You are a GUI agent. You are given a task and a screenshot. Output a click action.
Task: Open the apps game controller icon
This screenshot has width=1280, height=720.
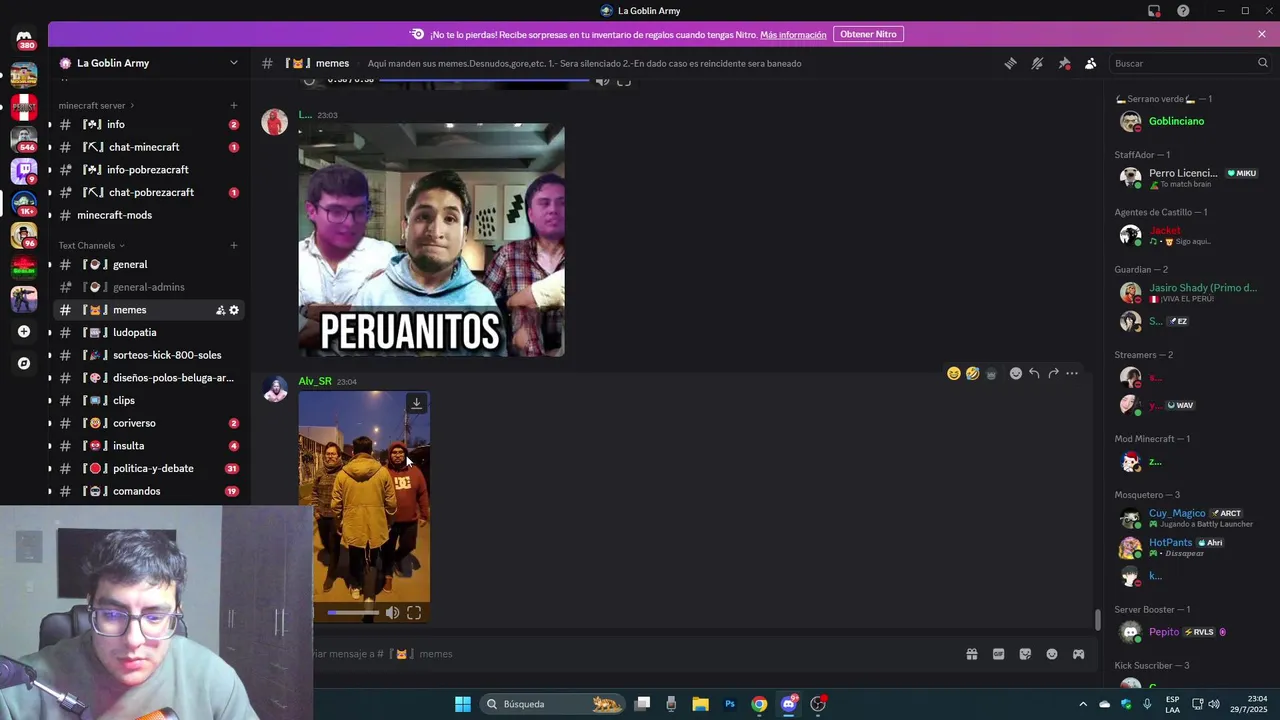[x=1078, y=654]
